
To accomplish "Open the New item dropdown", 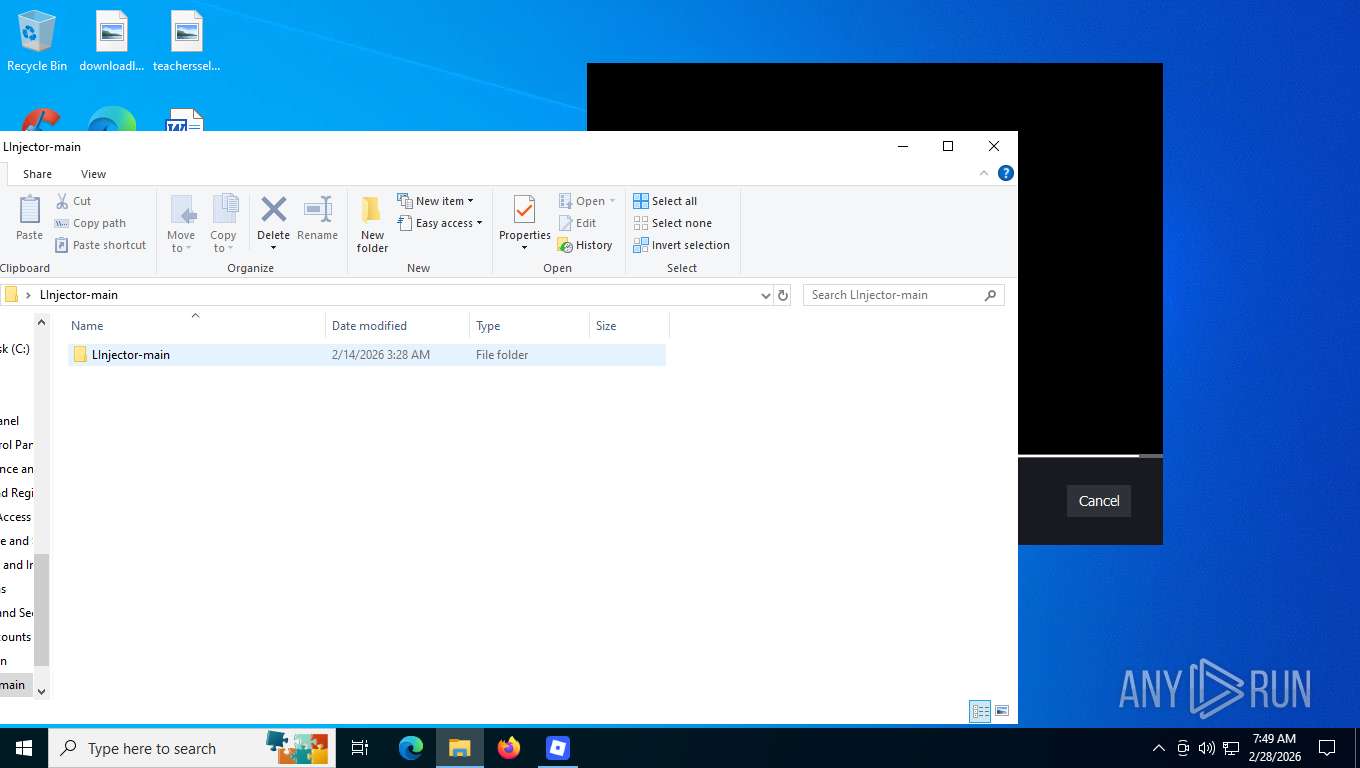I will coord(436,201).
